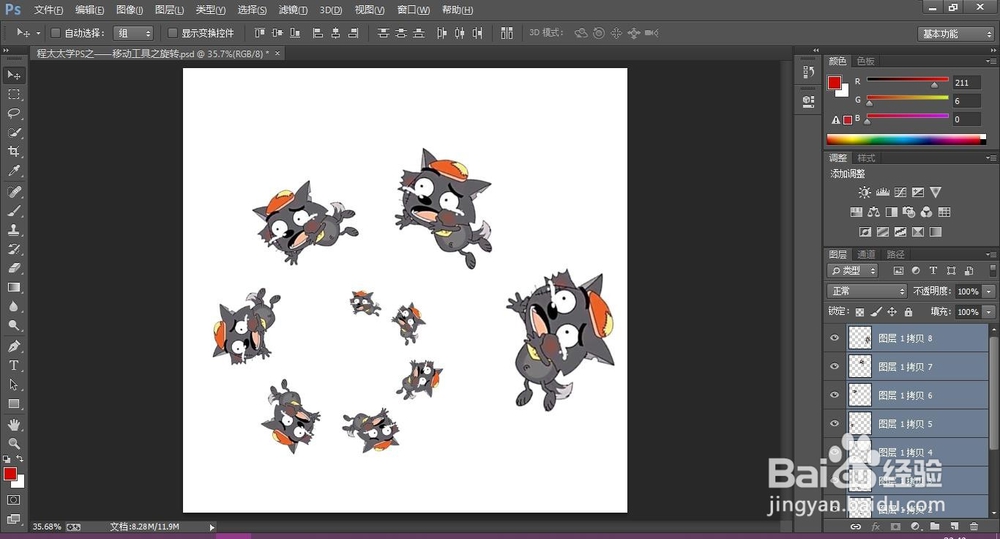Screen dimensions: 1000x539
Task: Open the 文件 menu
Action: tap(48, 10)
